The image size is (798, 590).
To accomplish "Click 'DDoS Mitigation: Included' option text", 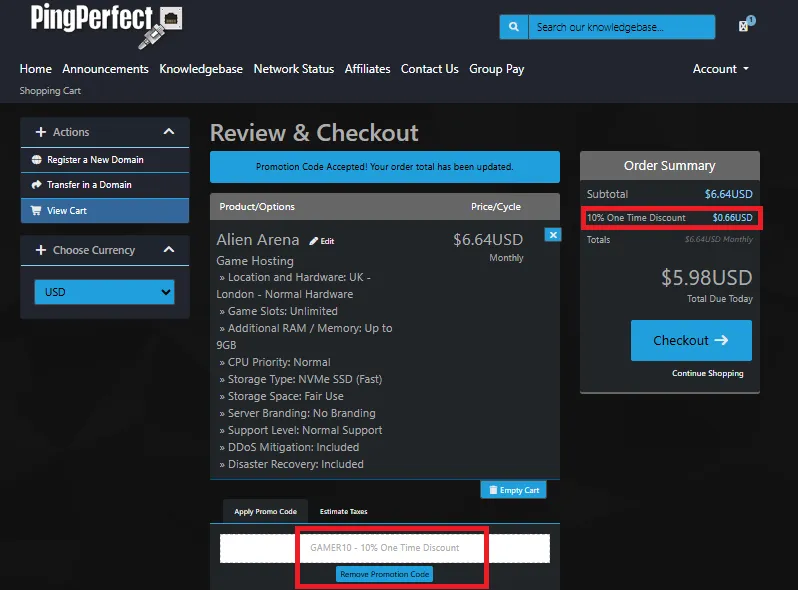I will click(293, 447).
